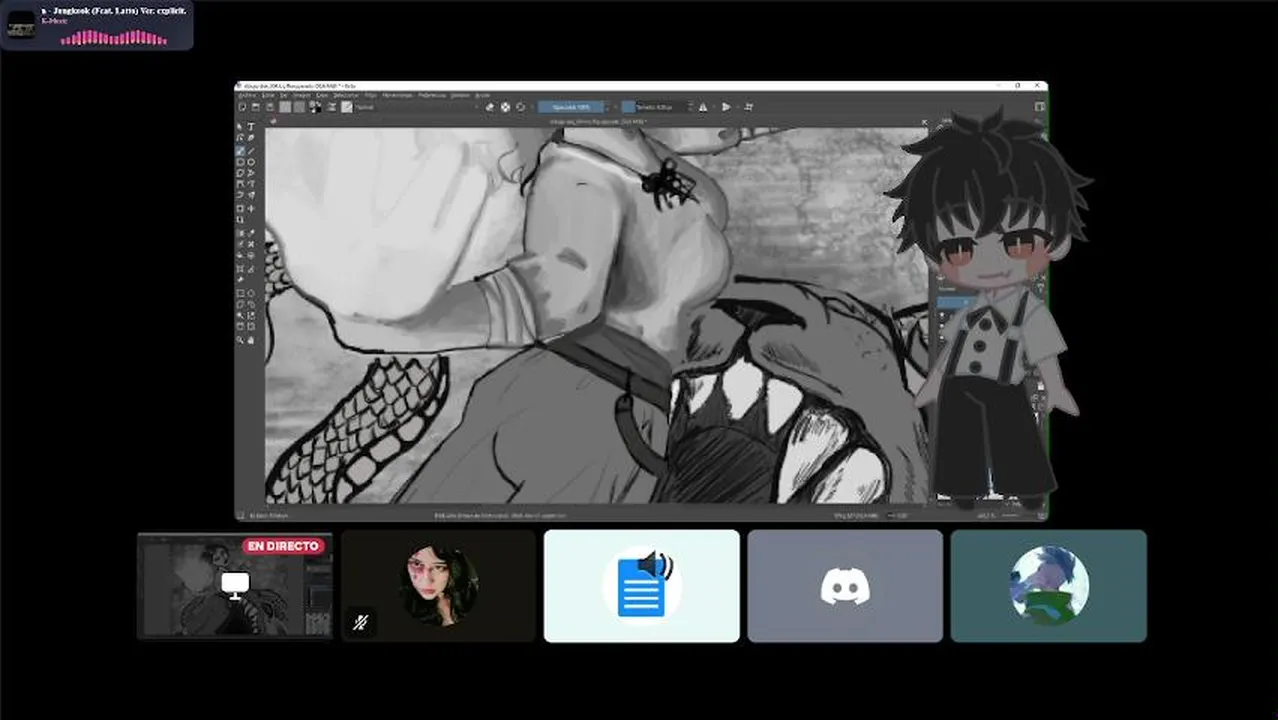Select the Polygon tool
1278x720 pixels.
pyautogui.click(x=240, y=173)
